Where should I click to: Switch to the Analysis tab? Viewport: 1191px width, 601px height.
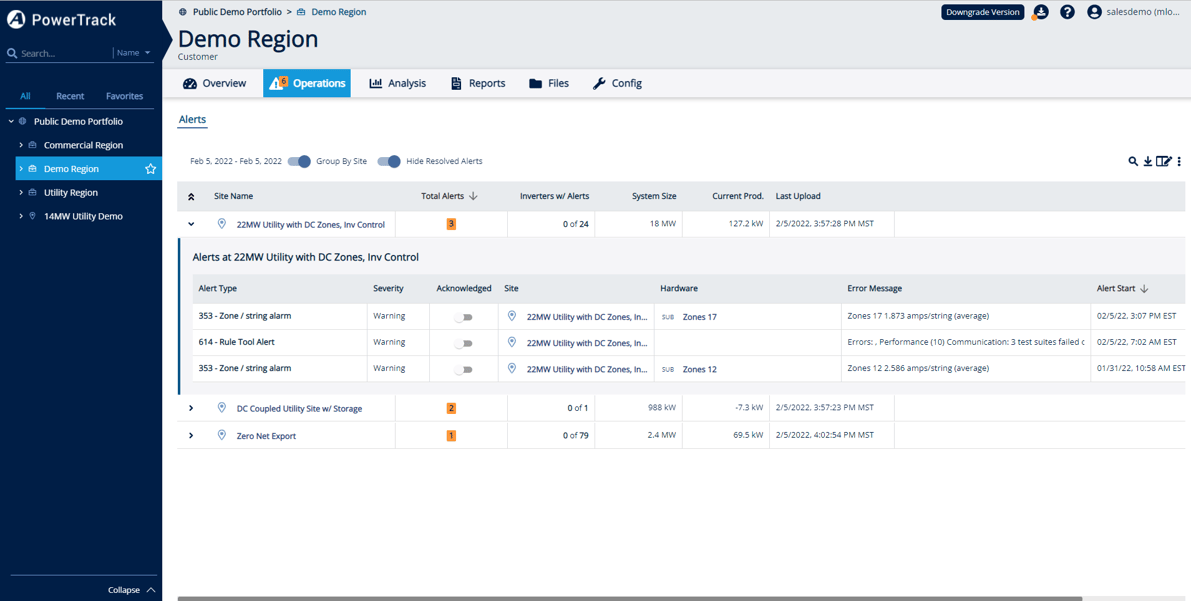coord(398,83)
